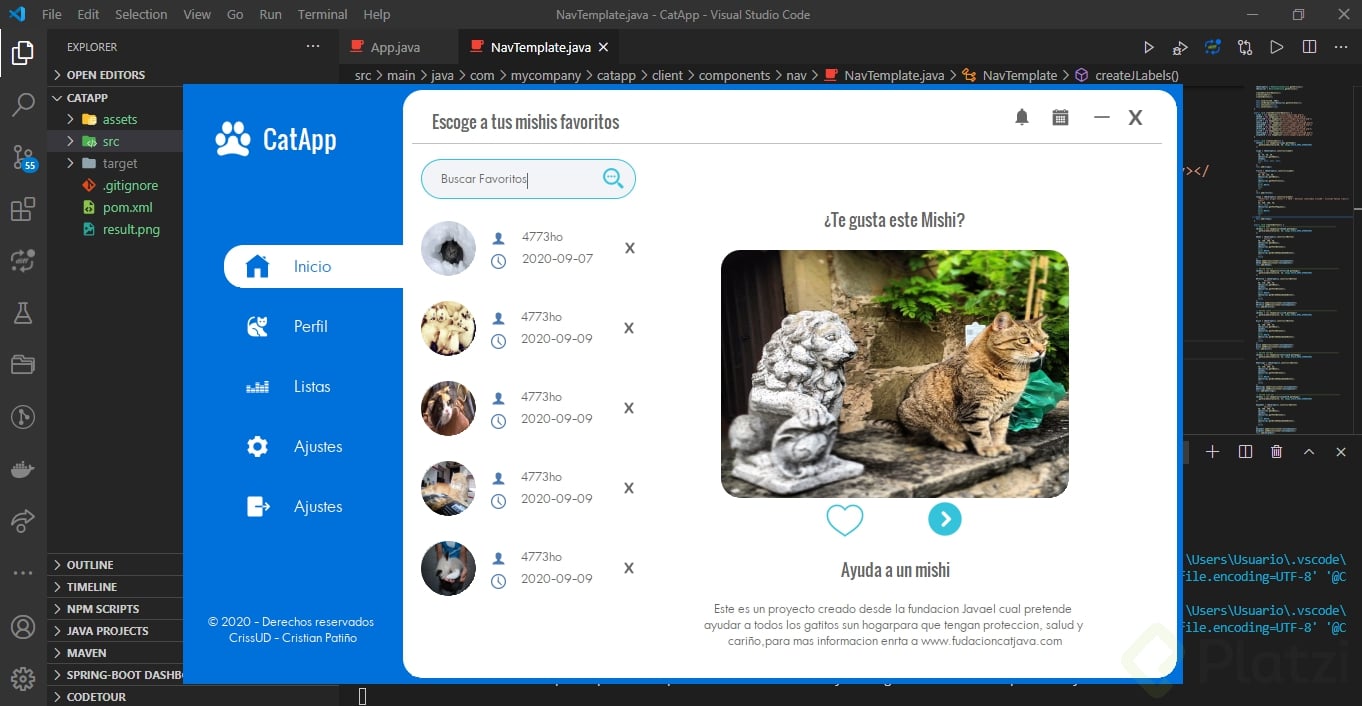Open the Extensions view in activity bar
The image size is (1362, 706).
23,209
